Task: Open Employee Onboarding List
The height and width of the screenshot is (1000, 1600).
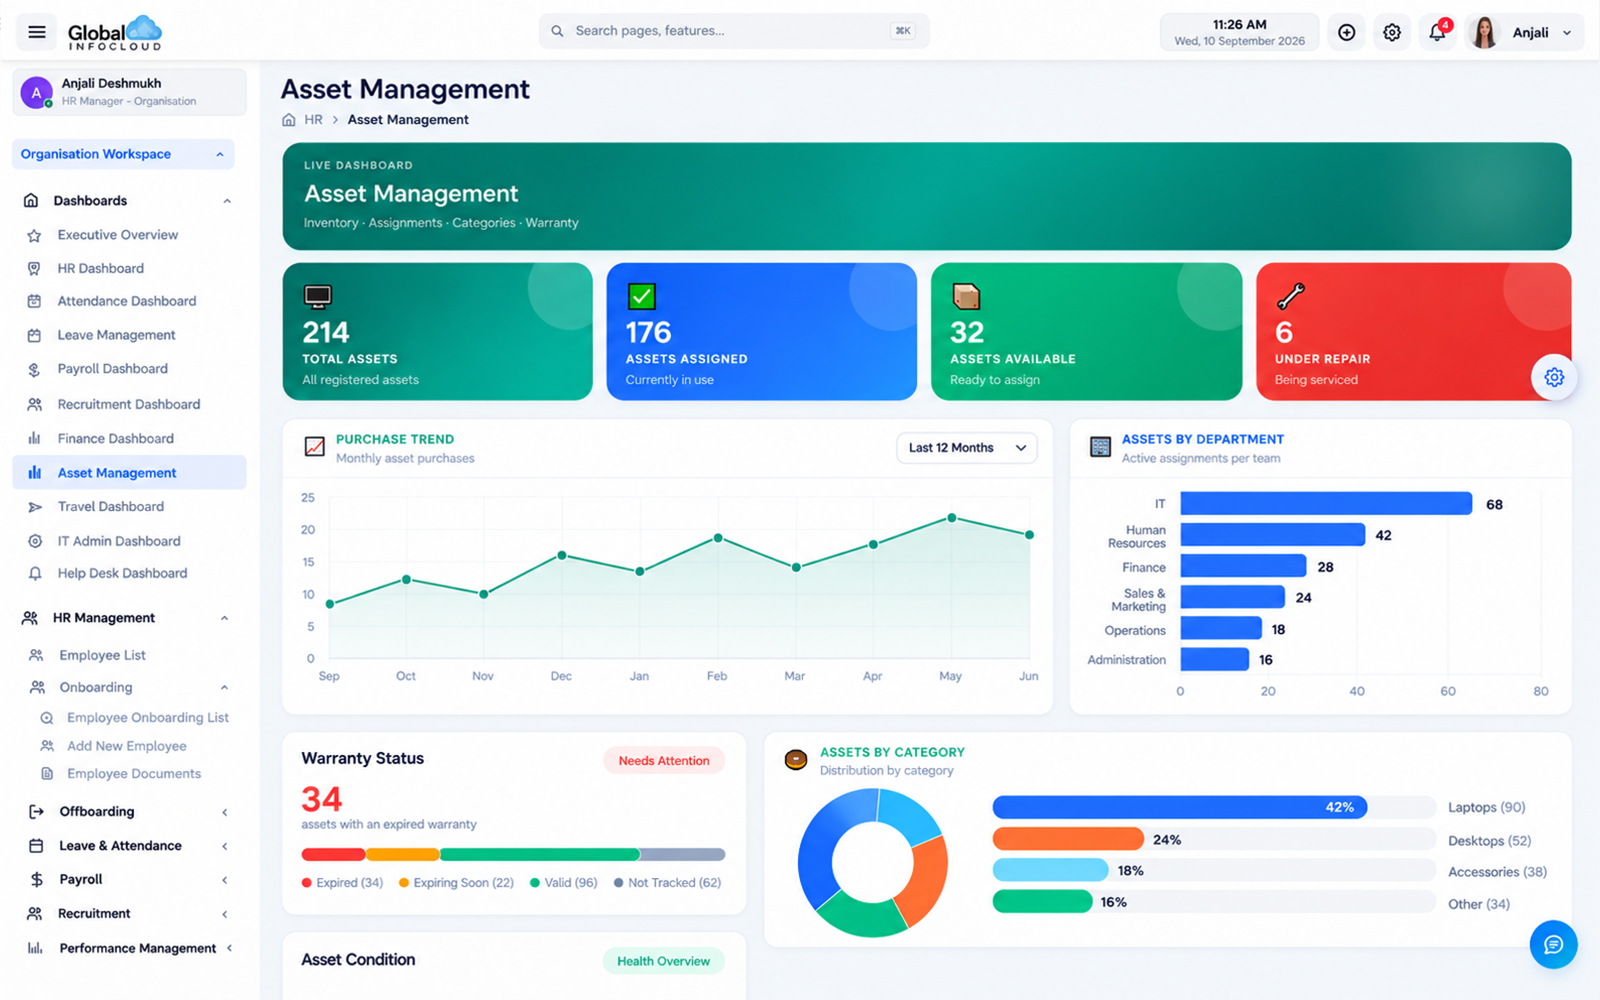Action: coord(148,718)
